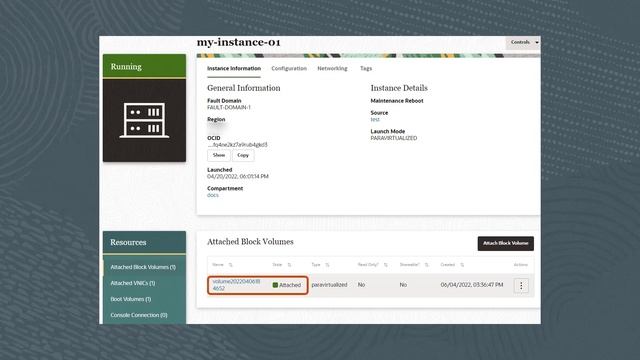Sort by the Type column arrows

(x=327, y=265)
